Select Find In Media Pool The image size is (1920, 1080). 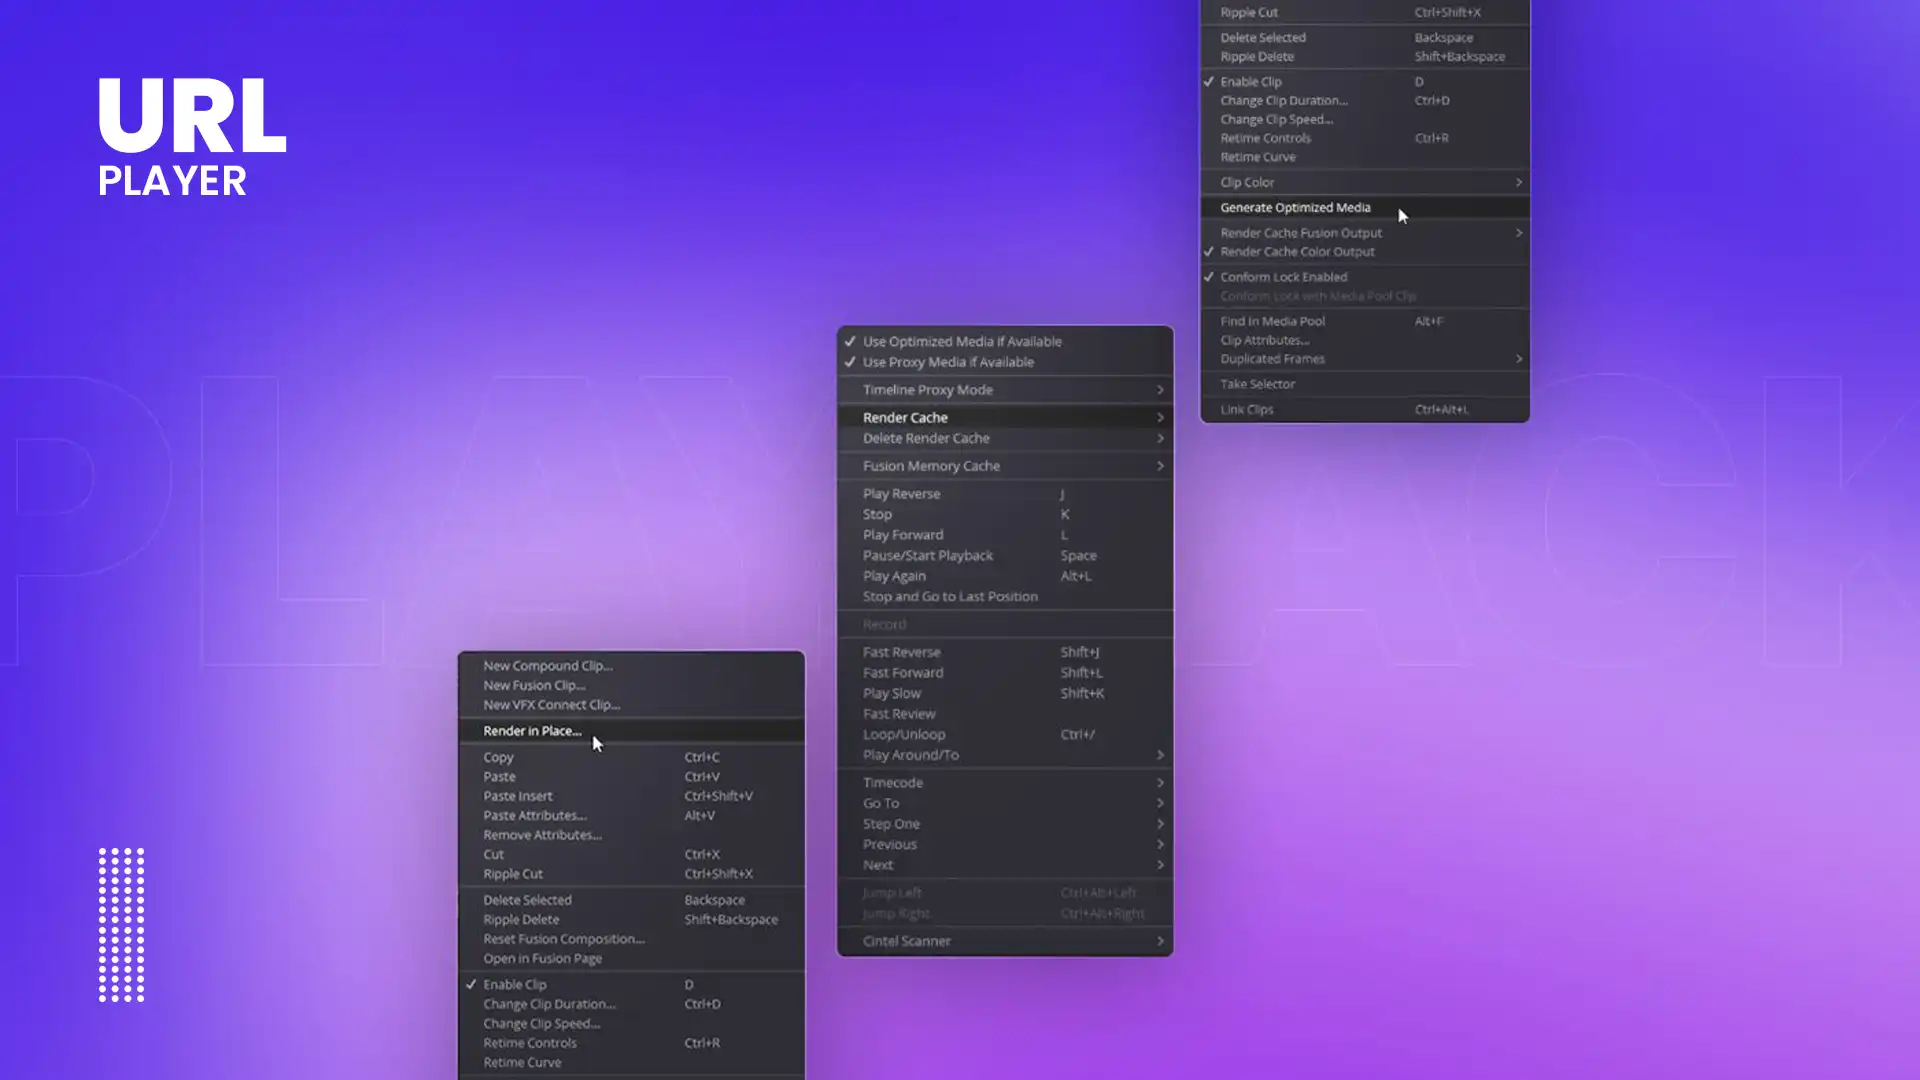pos(1270,321)
